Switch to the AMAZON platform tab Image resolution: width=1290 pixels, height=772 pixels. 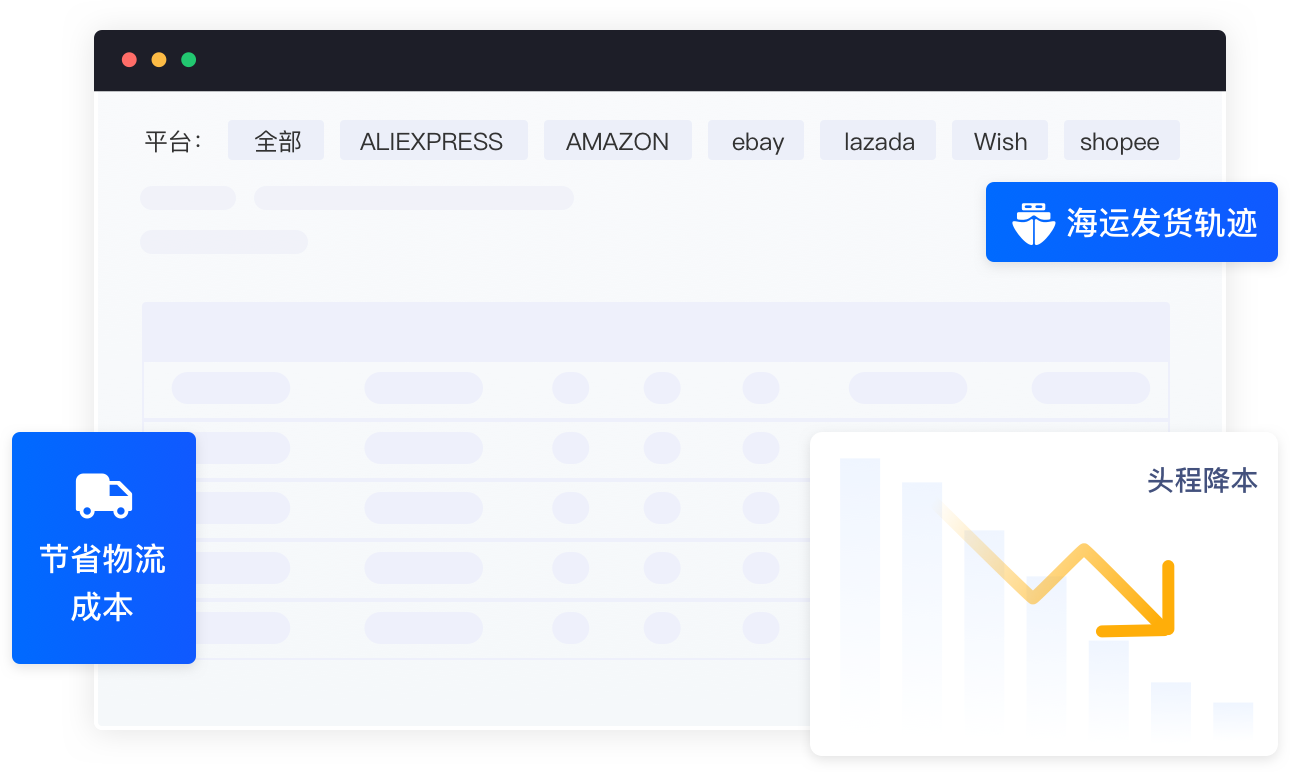click(x=617, y=141)
